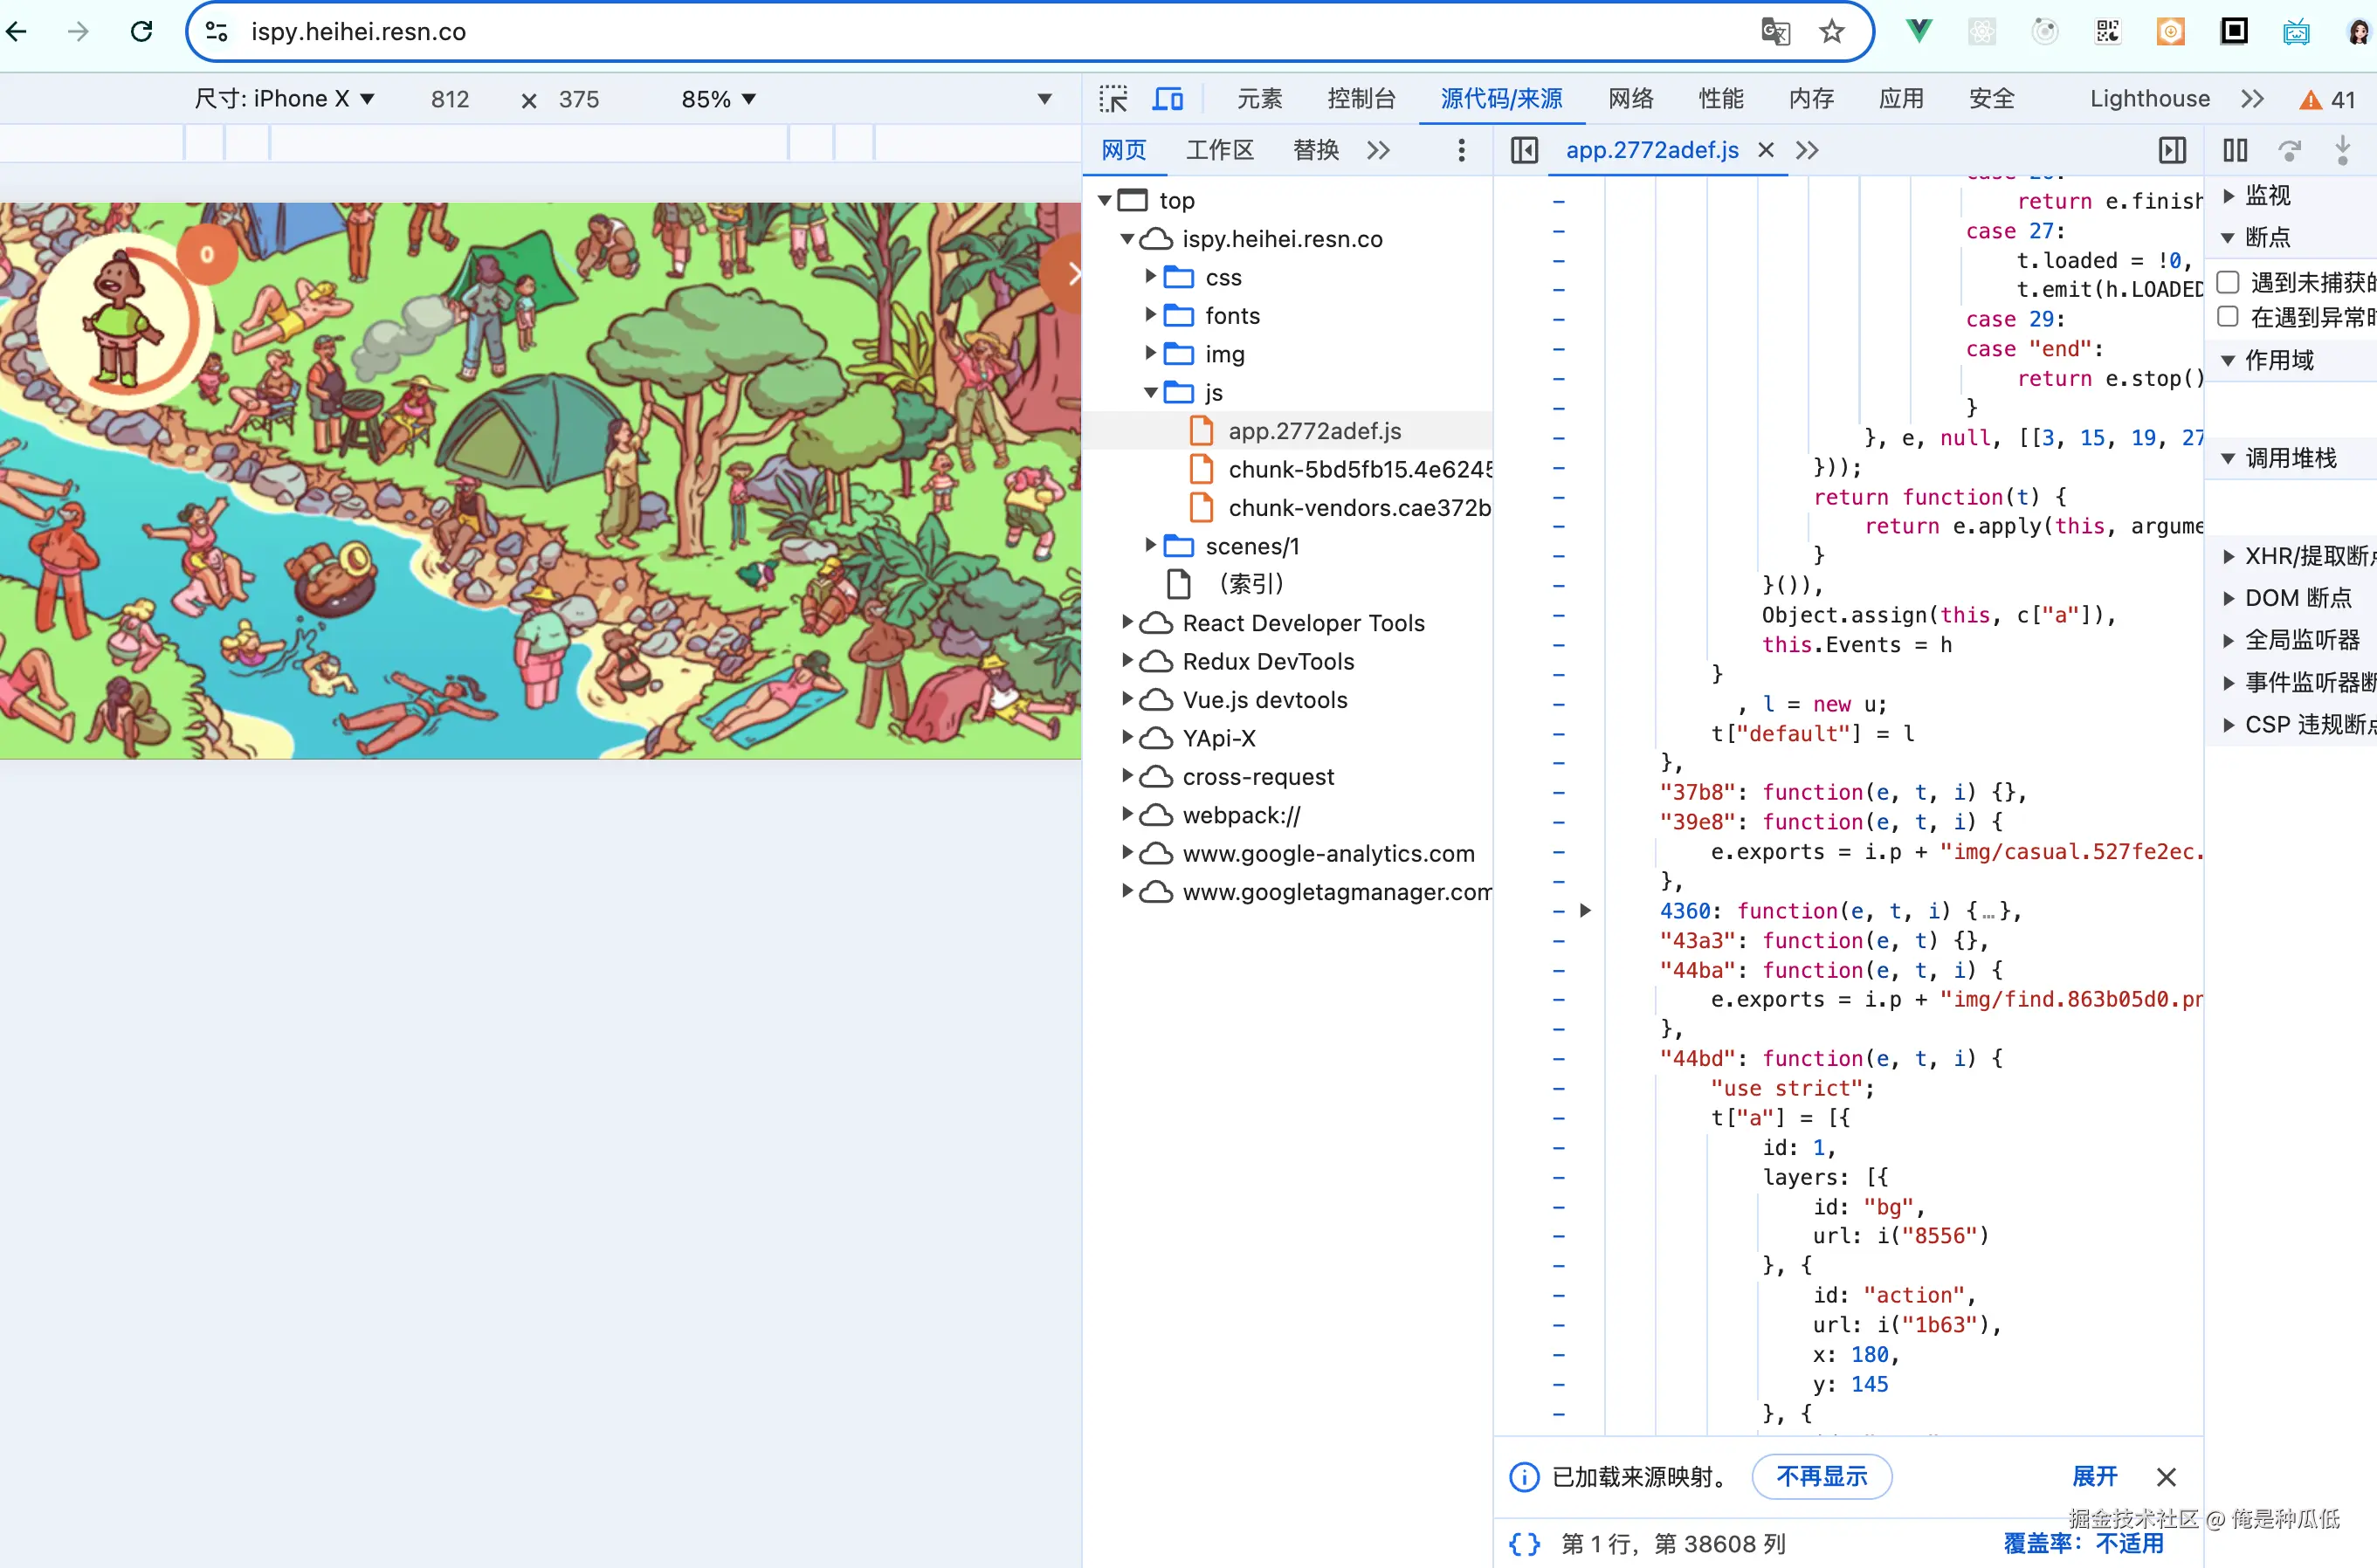
Task: Collapse the debugger sidebar panel
Action: coord(2171,150)
